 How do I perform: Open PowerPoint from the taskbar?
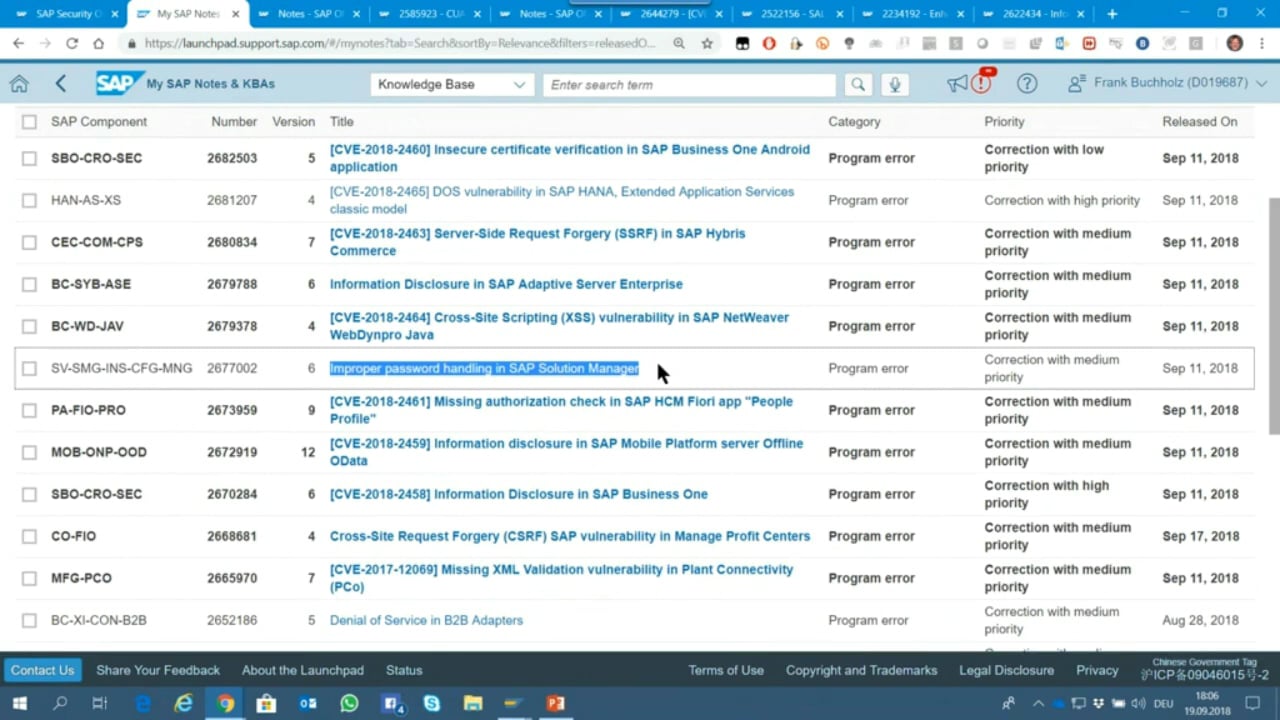pyautogui.click(x=555, y=704)
